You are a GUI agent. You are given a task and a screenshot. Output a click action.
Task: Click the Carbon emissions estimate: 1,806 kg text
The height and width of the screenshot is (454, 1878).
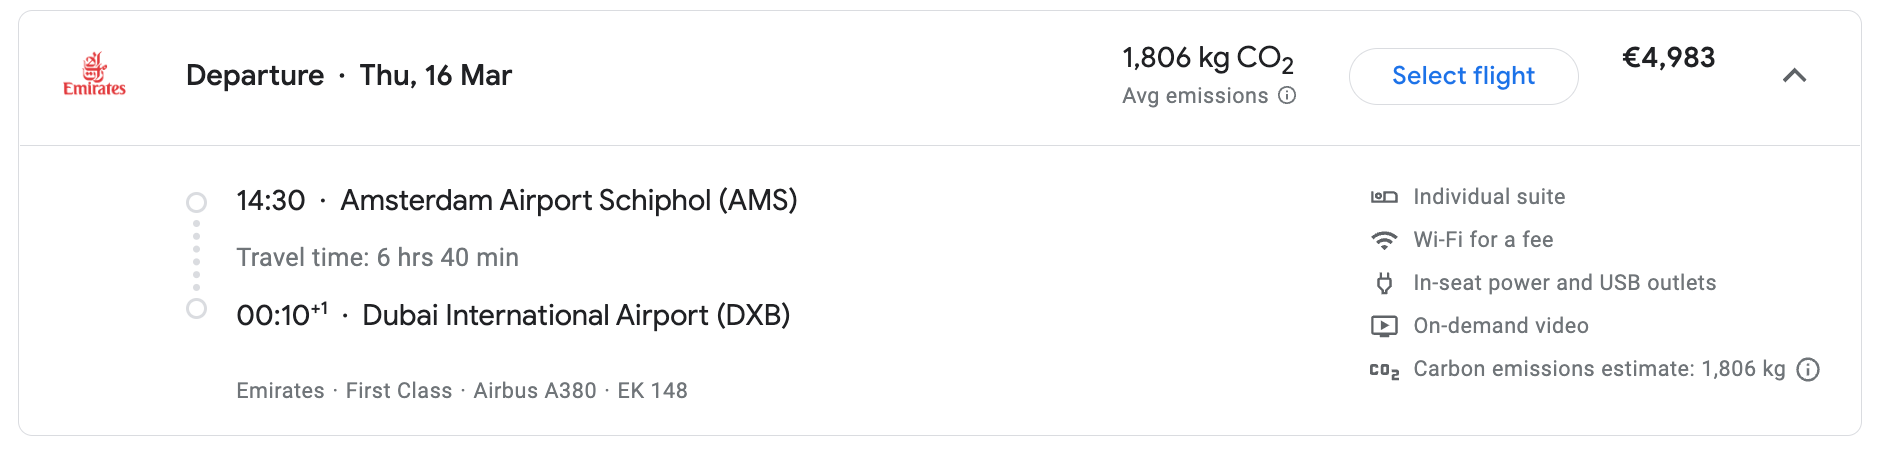point(1599,369)
